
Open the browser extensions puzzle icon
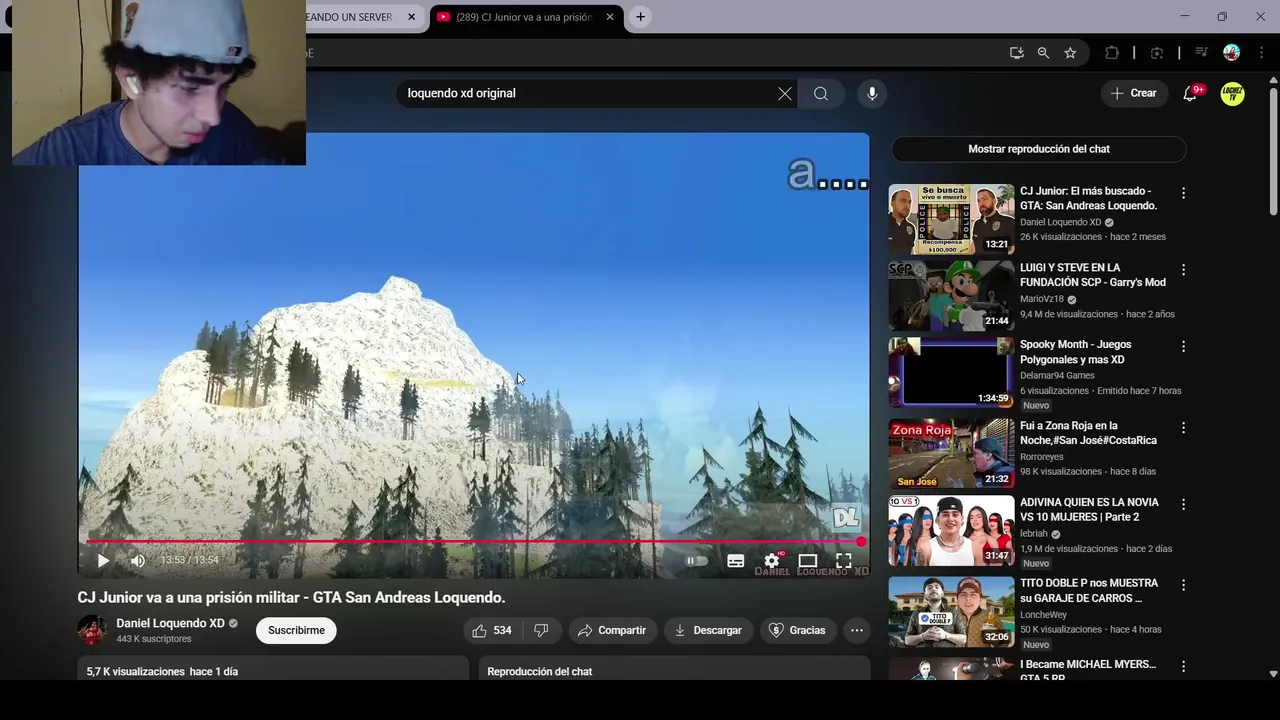1112,53
